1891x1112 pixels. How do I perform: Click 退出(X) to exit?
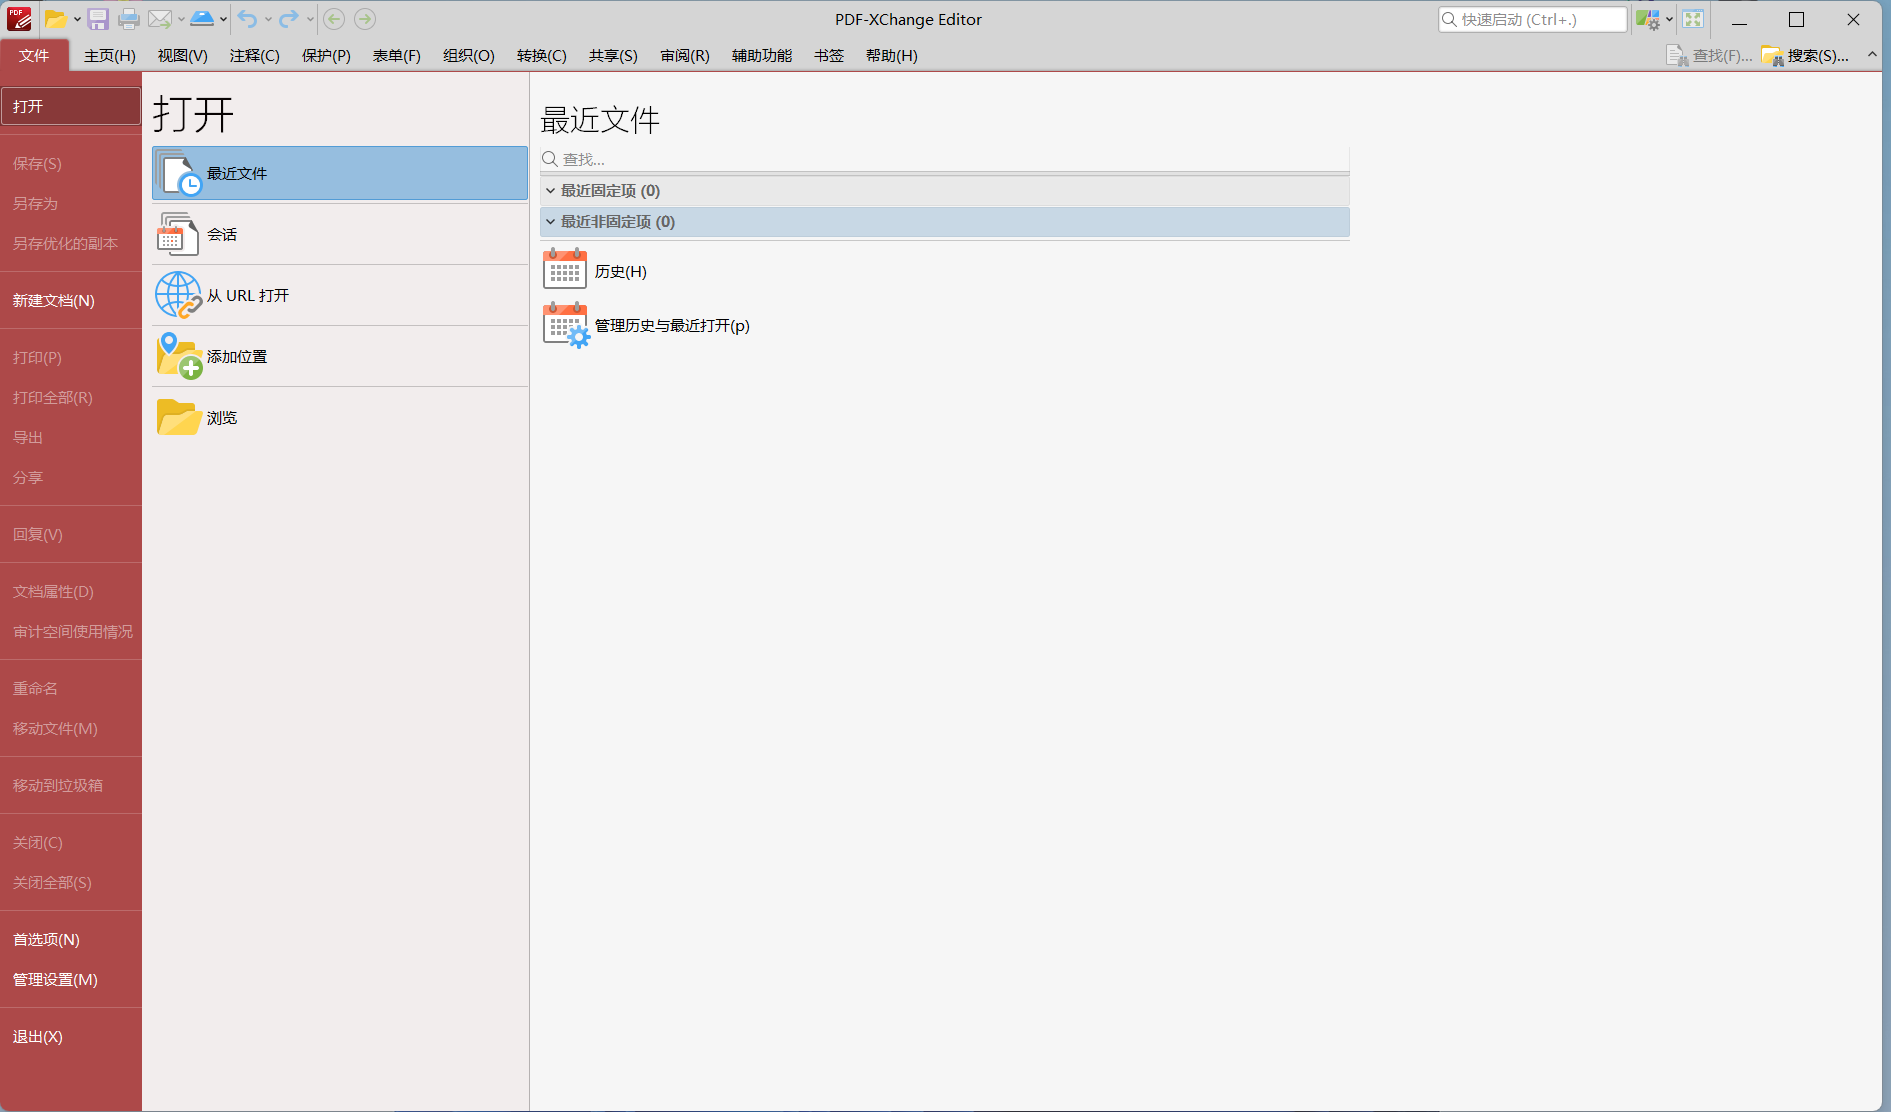(x=71, y=1036)
